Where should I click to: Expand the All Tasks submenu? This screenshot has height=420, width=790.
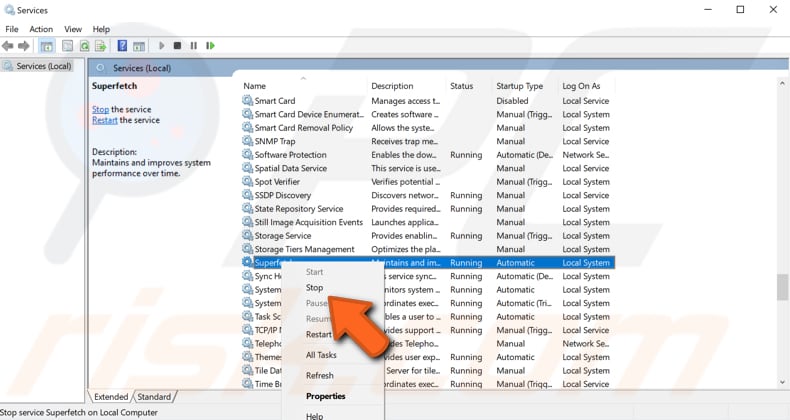[321, 355]
